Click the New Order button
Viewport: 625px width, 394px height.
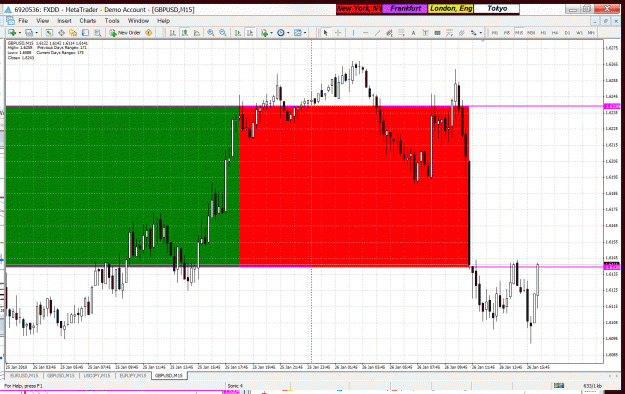point(125,33)
